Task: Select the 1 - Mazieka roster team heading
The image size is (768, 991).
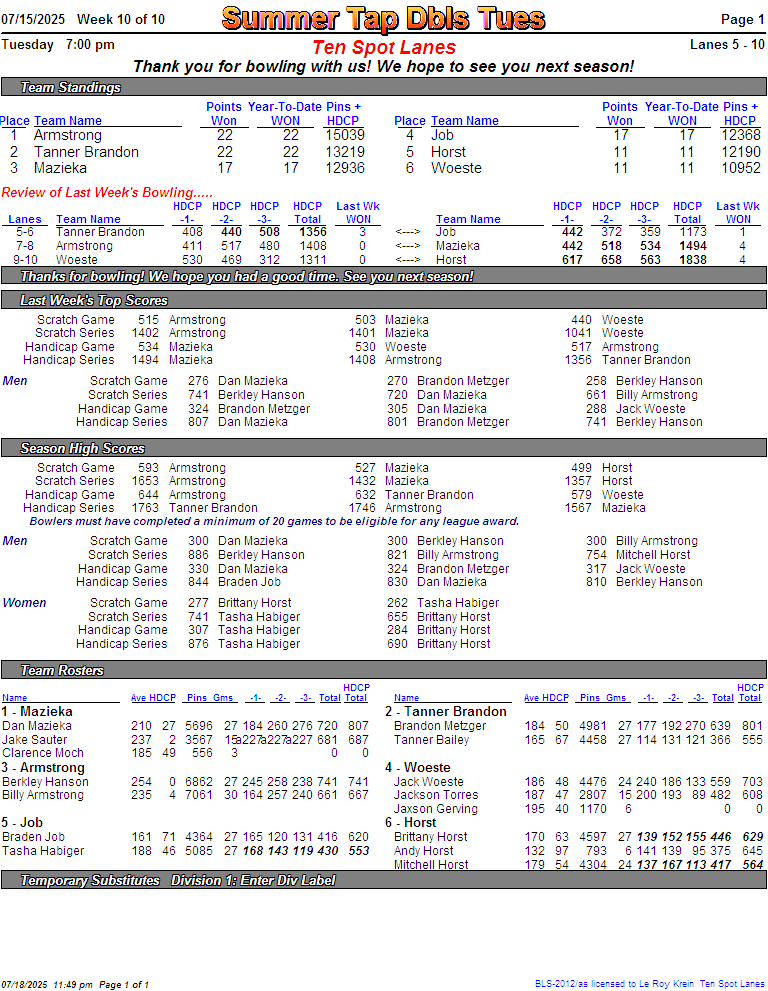Action: click(37, 712)
